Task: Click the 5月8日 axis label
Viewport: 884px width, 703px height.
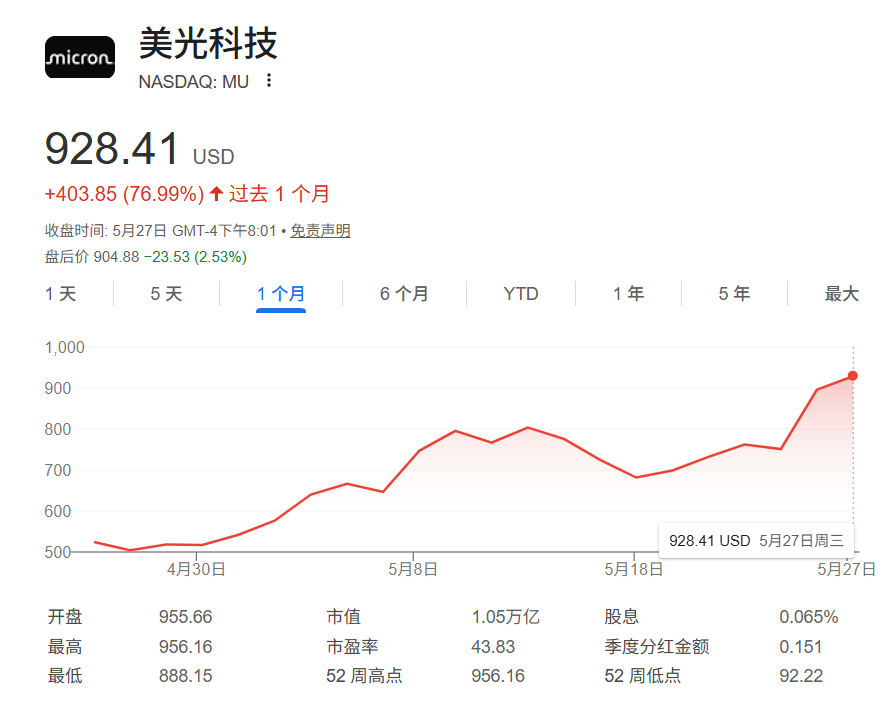Action: tap(413, 569)
